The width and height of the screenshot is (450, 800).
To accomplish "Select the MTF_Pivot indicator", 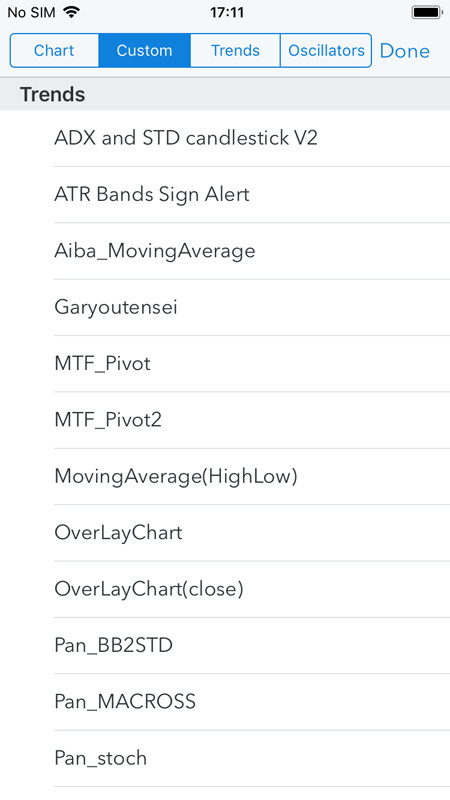I will click(x=225, y=364).
